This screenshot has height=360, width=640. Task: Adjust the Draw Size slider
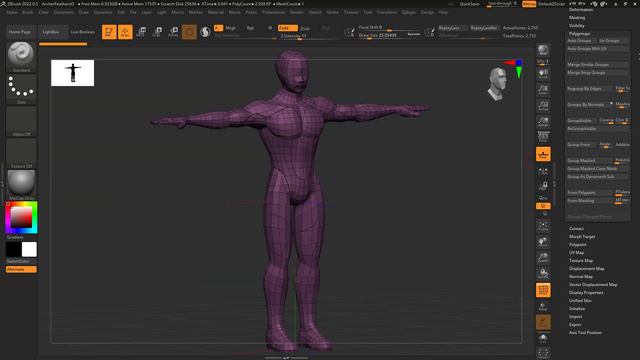tap(389, 35)
